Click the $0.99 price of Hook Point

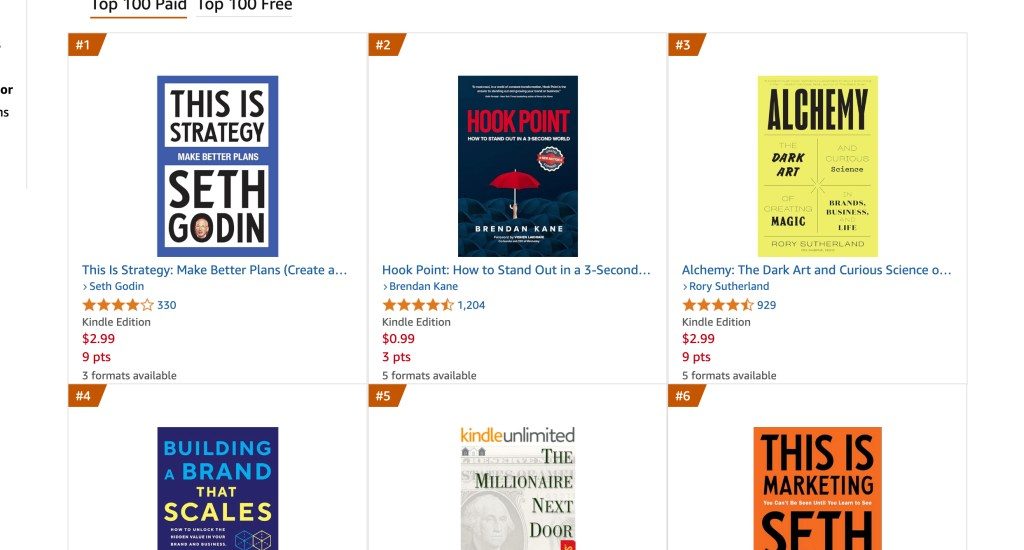coord(398,339)
